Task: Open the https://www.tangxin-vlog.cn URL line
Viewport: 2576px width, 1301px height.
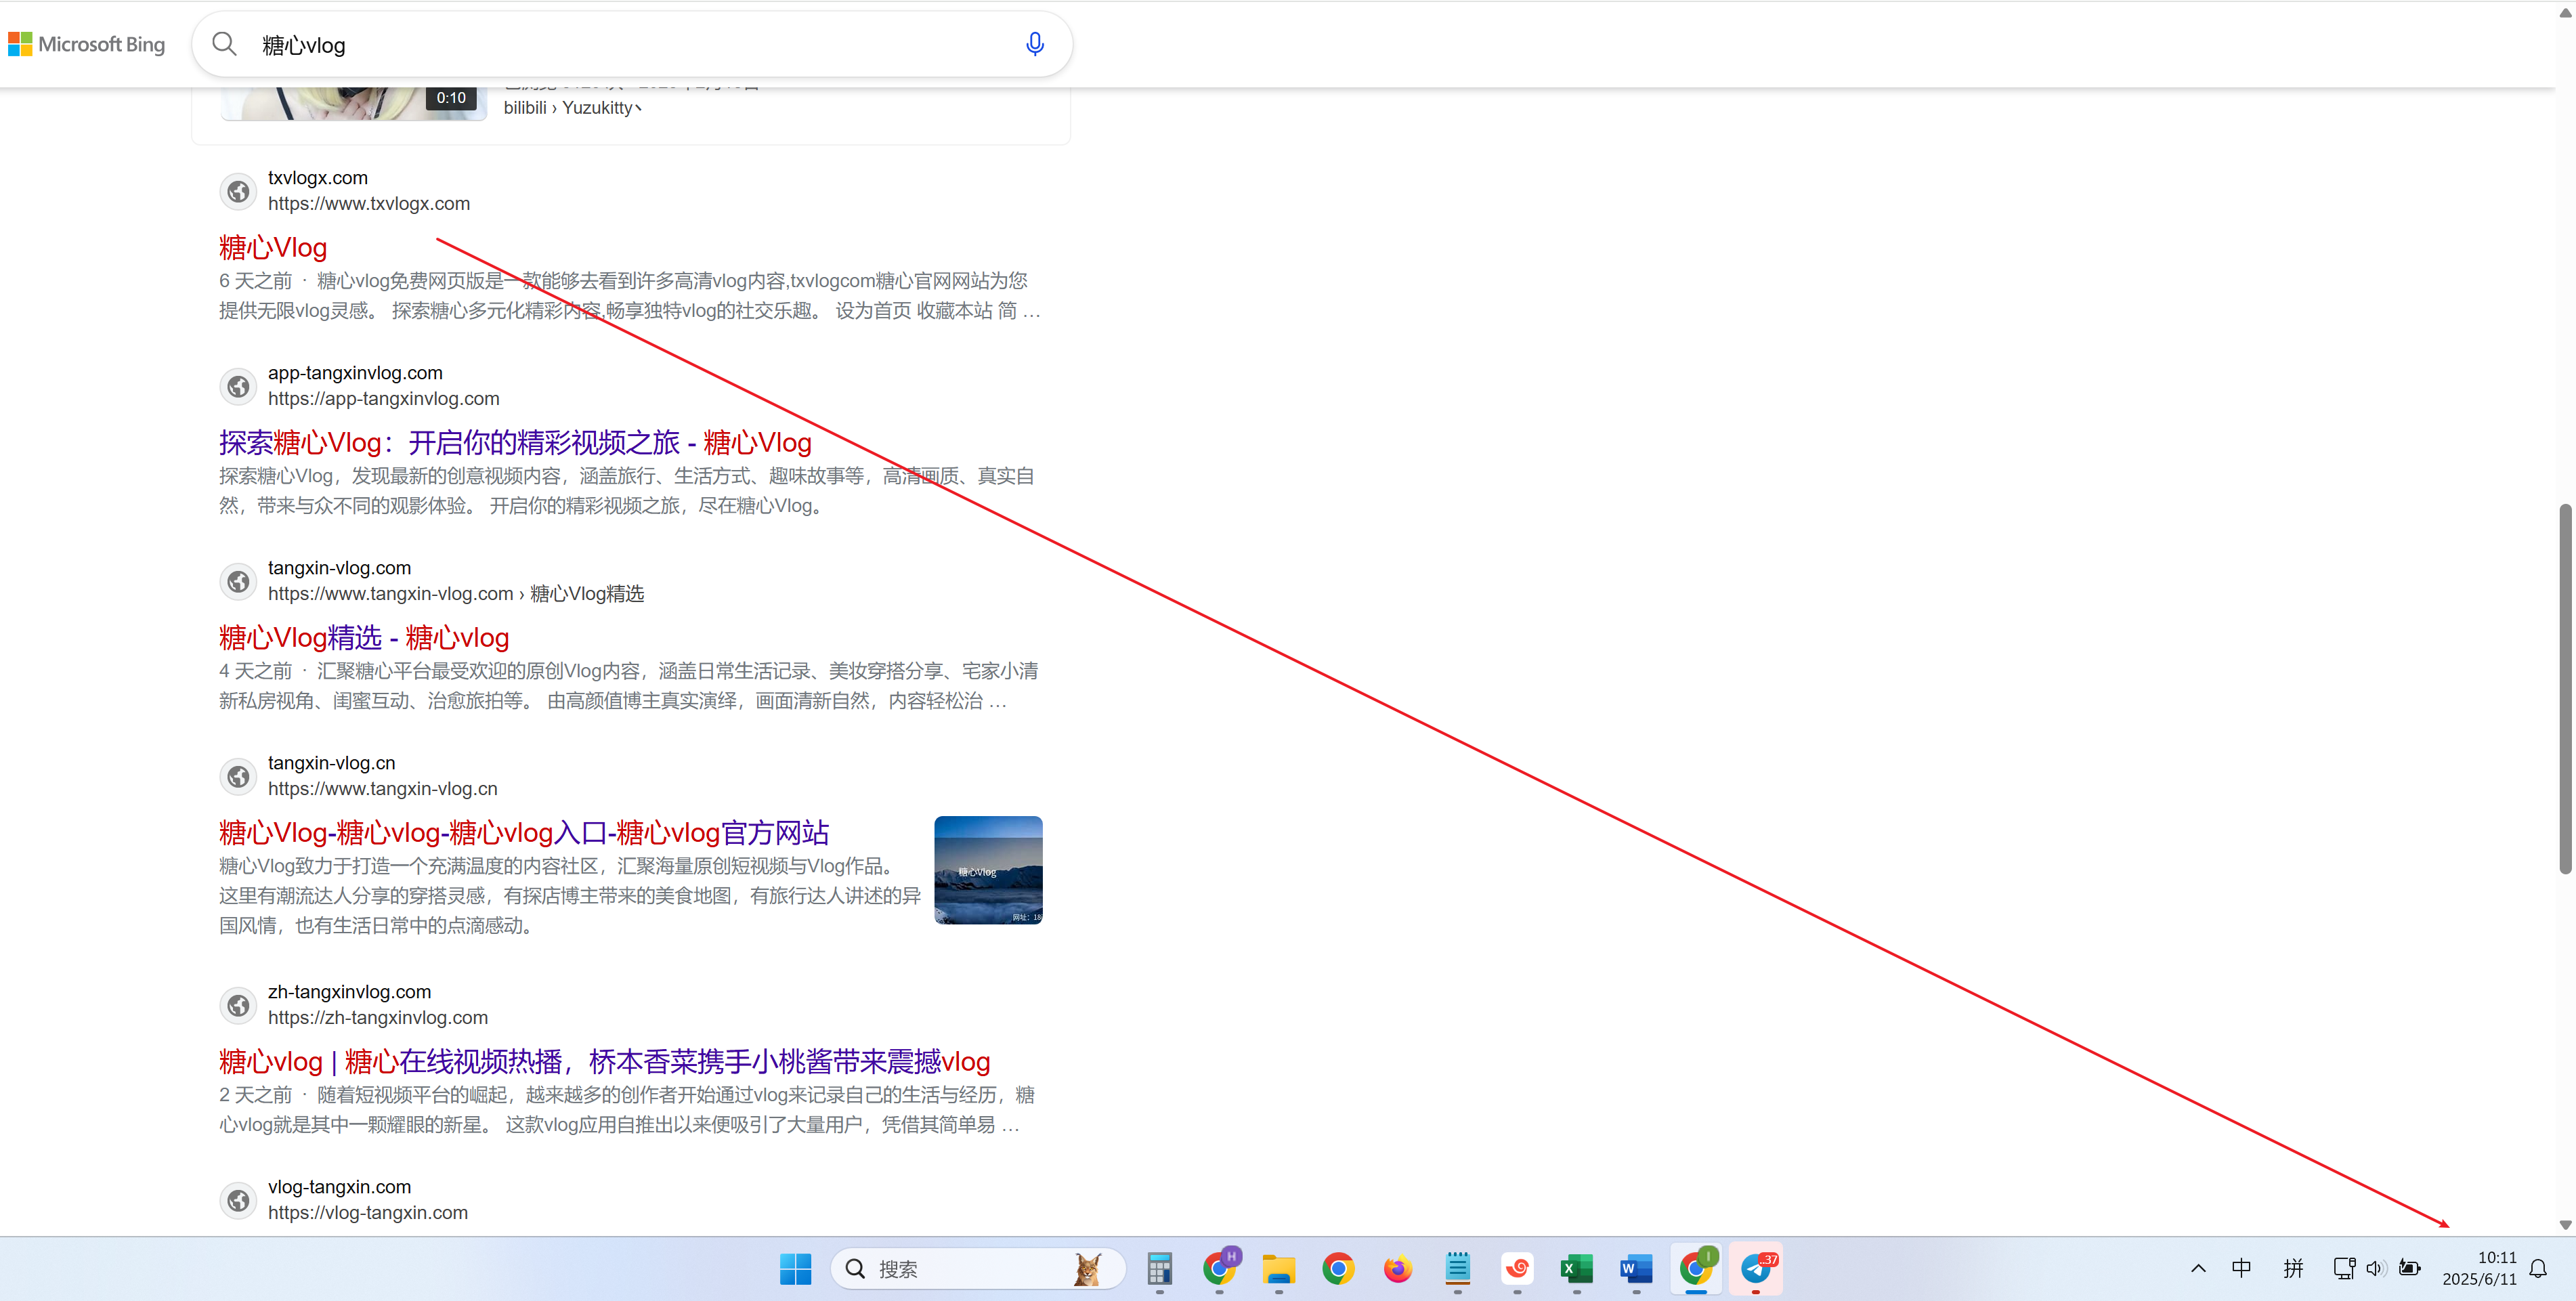Action: 382,788
